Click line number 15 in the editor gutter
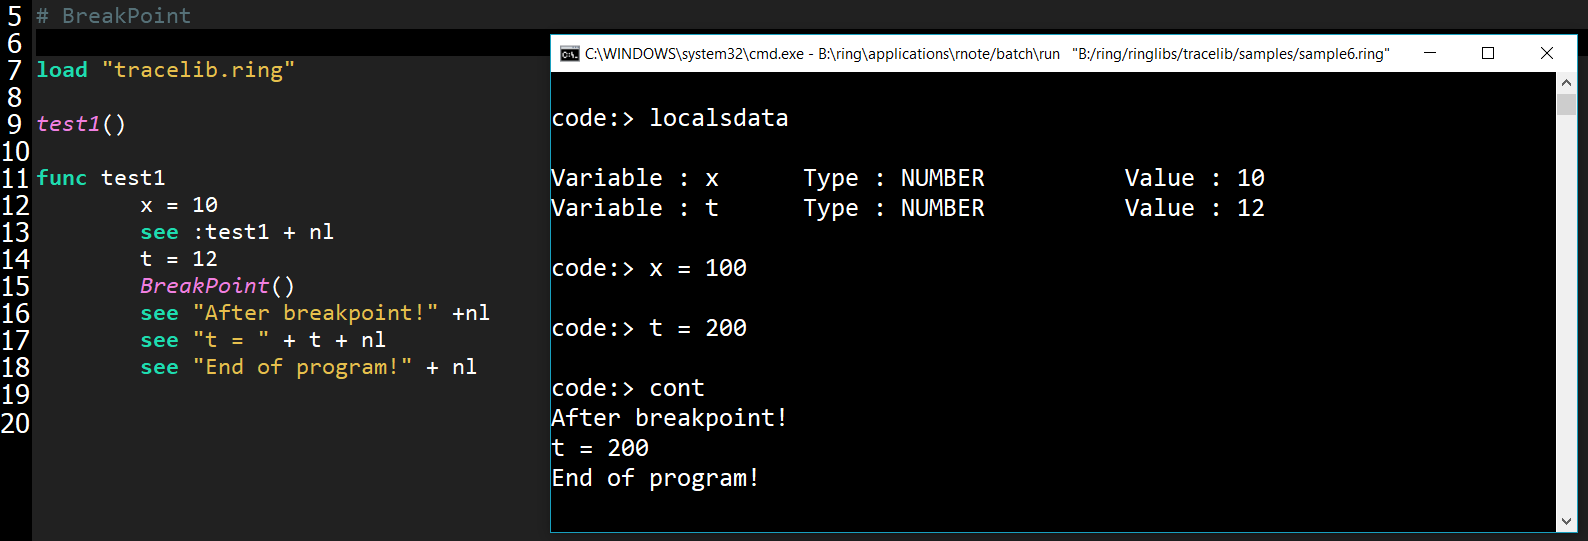The image size is (1588, 541). tap(15, 287)
